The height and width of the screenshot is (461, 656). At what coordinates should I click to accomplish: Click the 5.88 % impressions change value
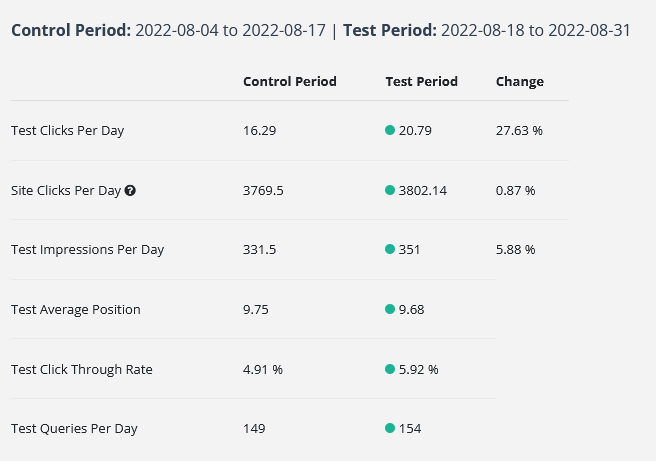click(515, 249)
